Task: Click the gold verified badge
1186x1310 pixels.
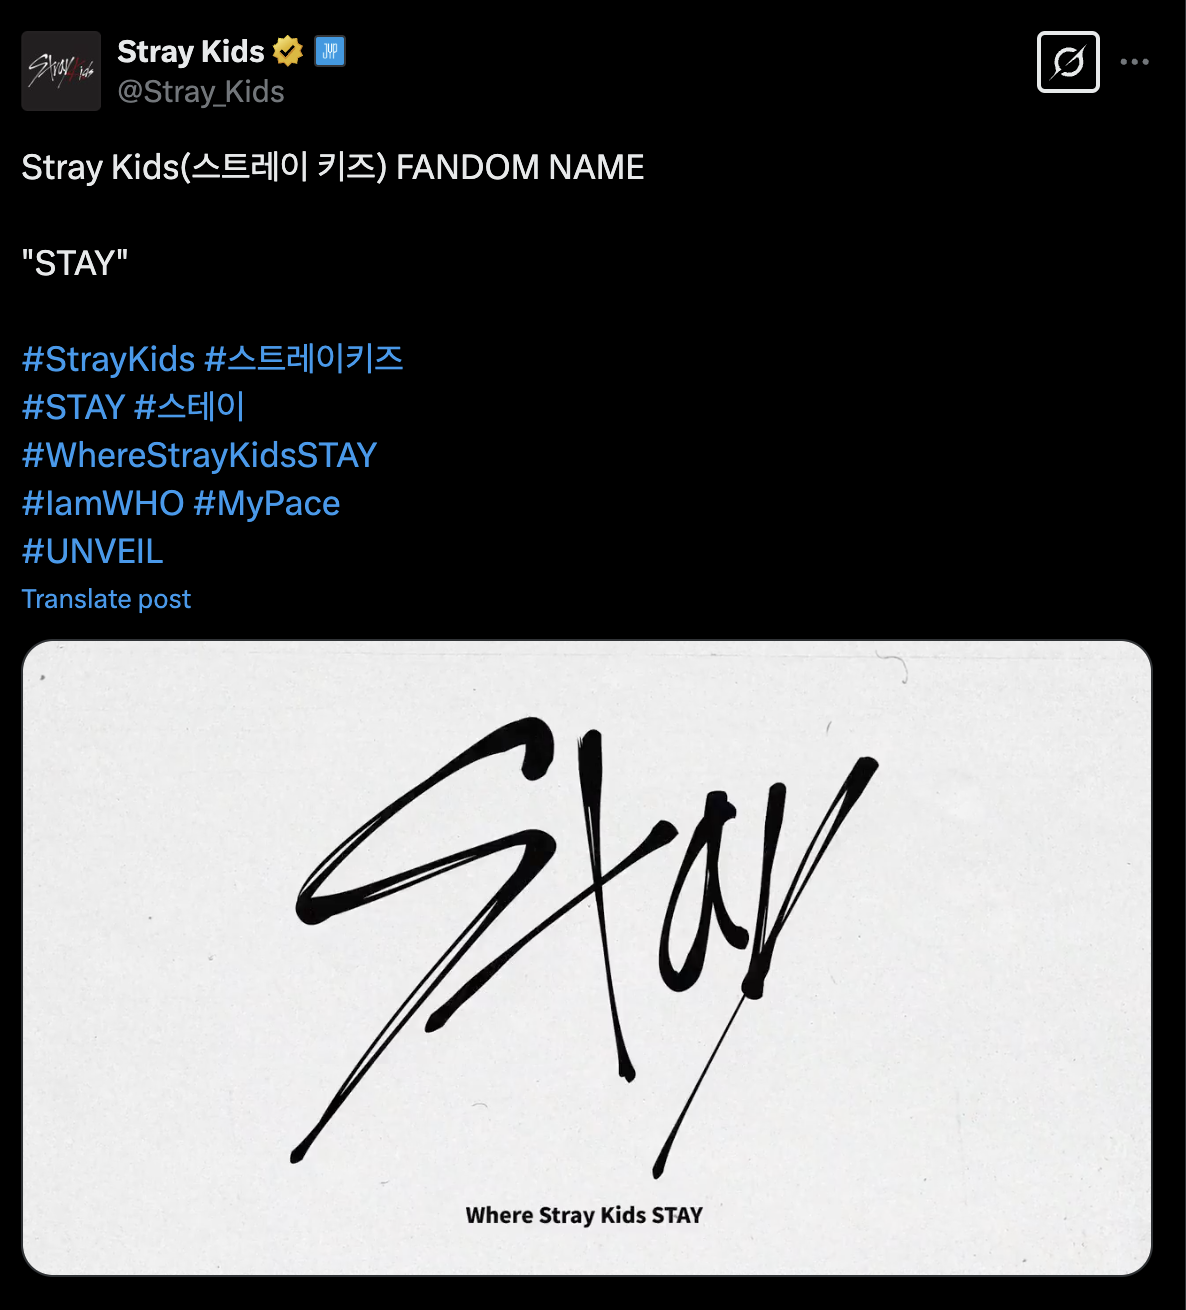Action: 288,51
